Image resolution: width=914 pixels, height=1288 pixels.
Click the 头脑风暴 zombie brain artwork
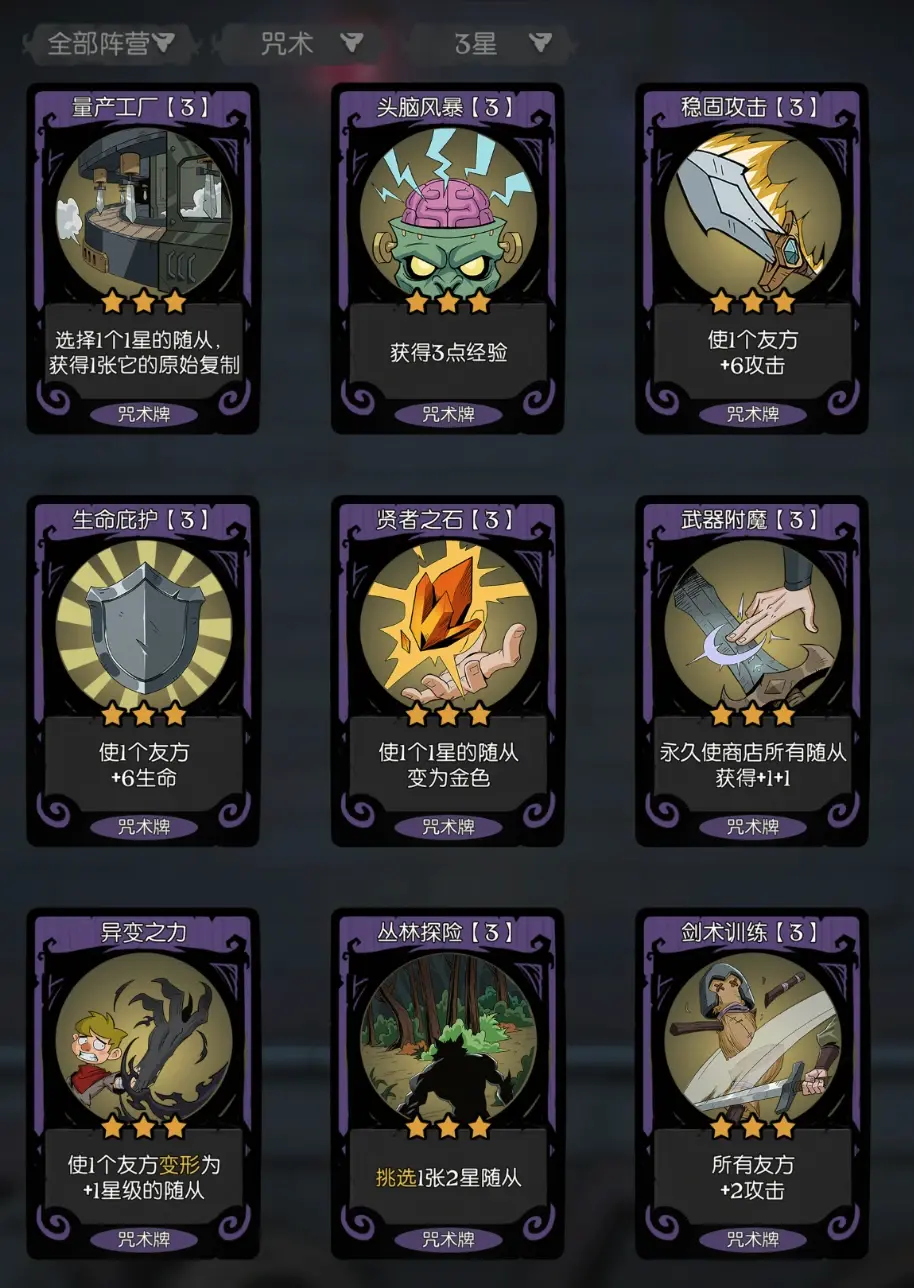[448, 210]
